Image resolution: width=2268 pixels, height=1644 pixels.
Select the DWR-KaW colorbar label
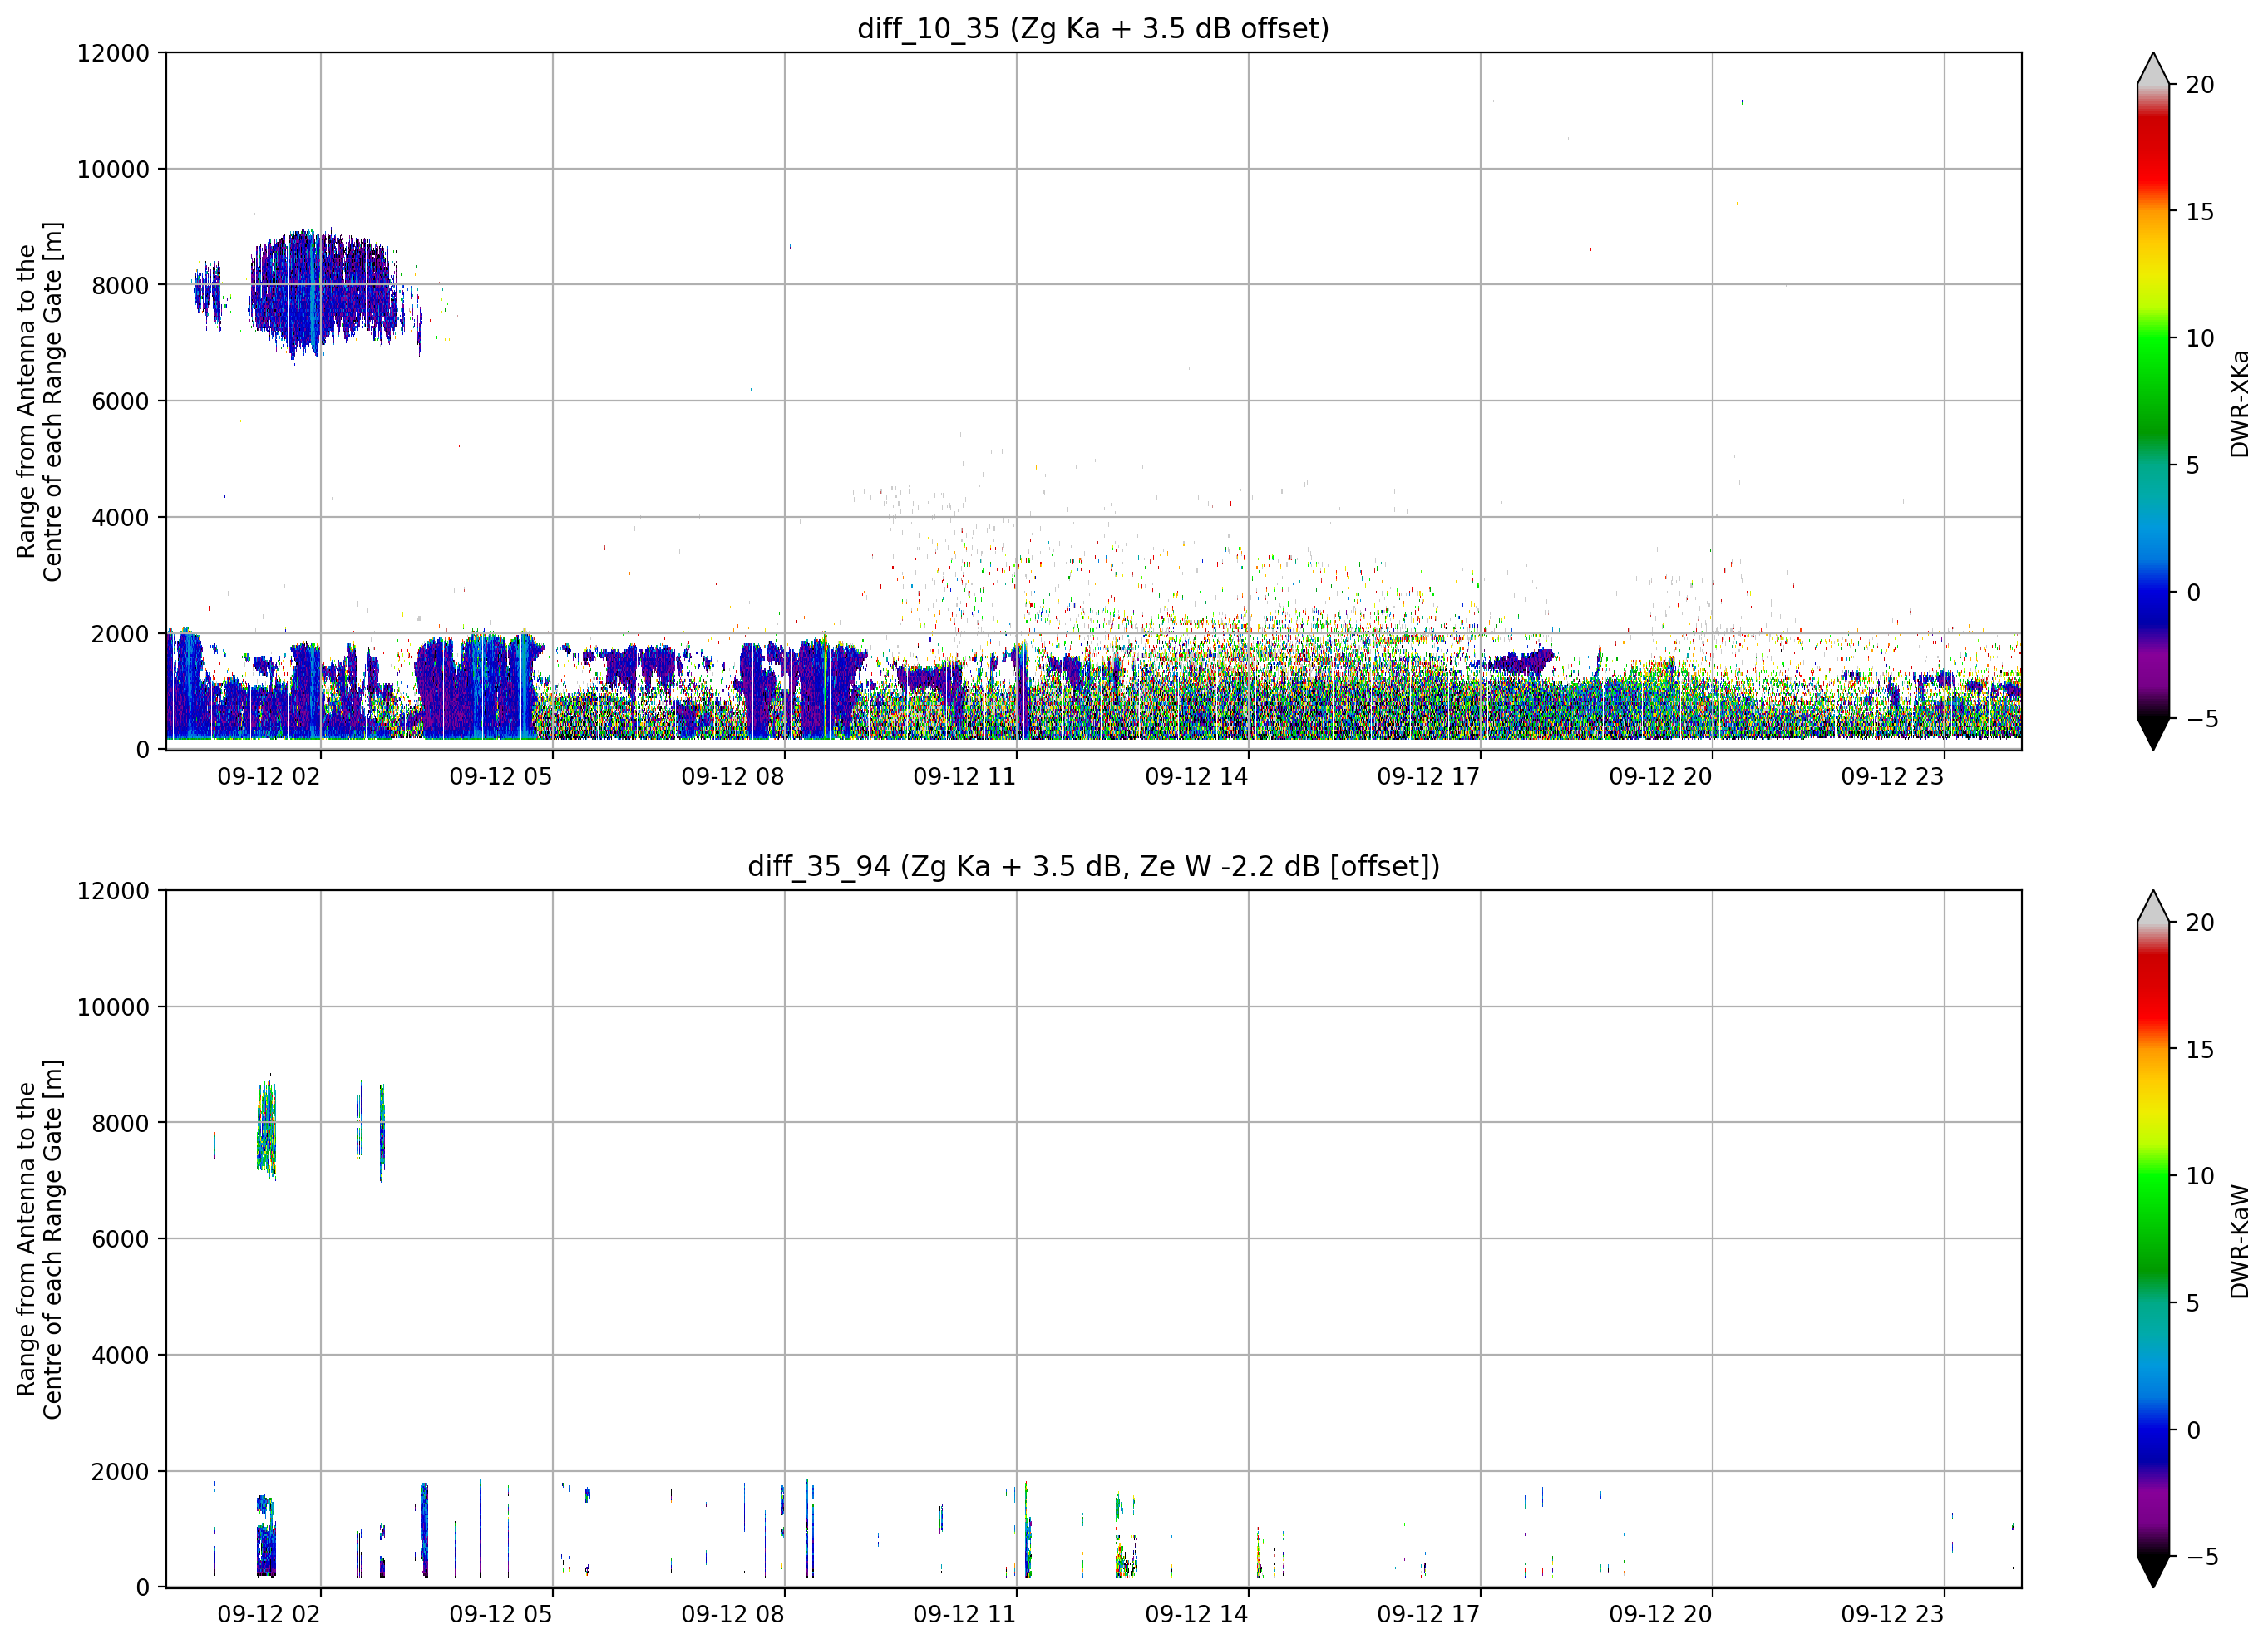tap(2240, 1241)
